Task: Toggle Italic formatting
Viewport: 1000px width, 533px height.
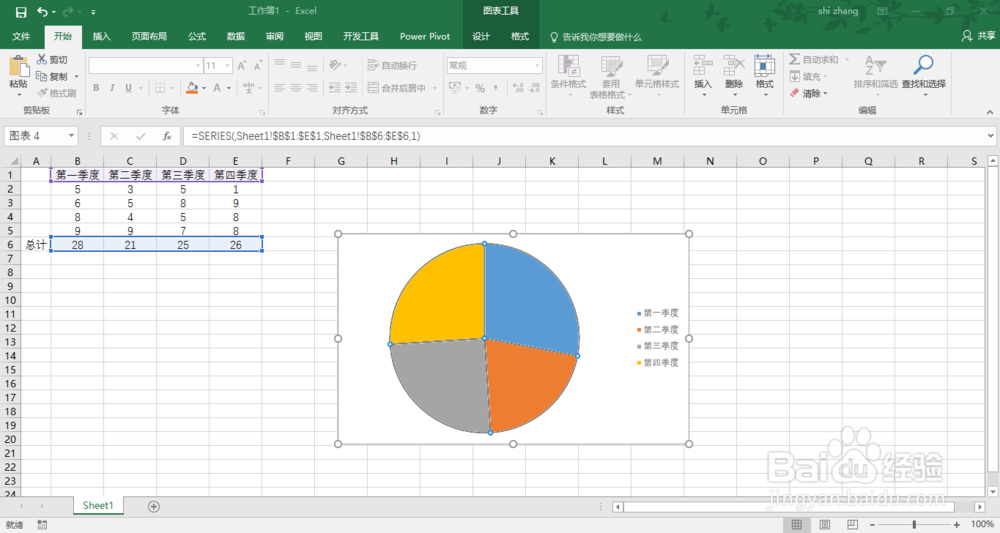Action: click(x=112, y=88)
